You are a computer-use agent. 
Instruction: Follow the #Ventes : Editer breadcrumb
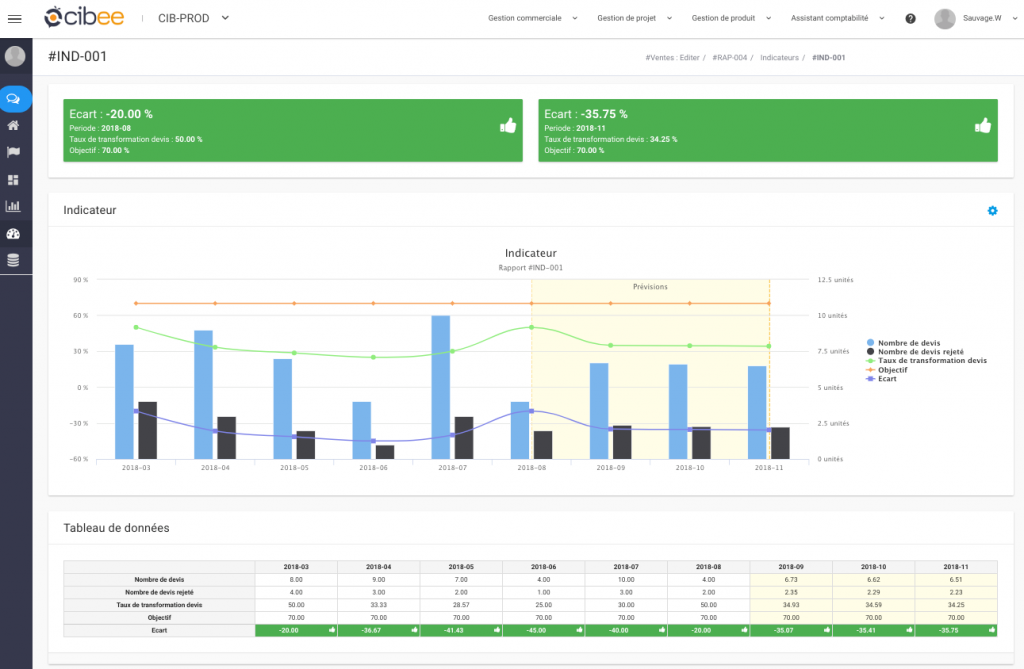(x=672, y=57)
